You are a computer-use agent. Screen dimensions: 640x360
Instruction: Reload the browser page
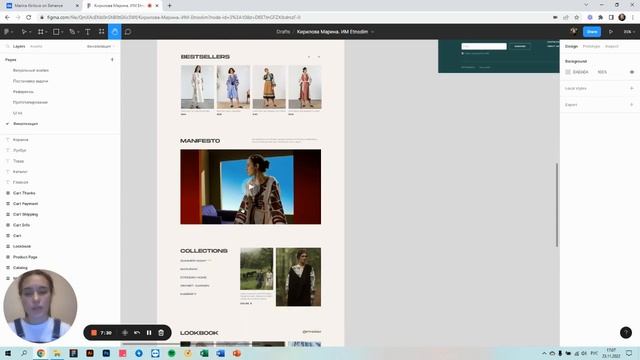pos(29,17)
